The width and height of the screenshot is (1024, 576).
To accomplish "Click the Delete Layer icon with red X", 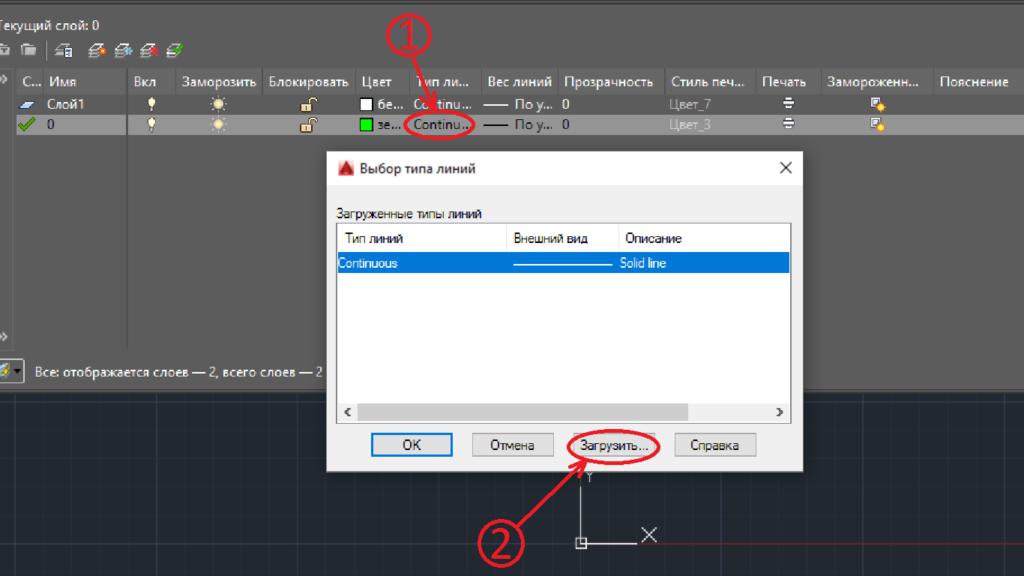I will (149, 50).
